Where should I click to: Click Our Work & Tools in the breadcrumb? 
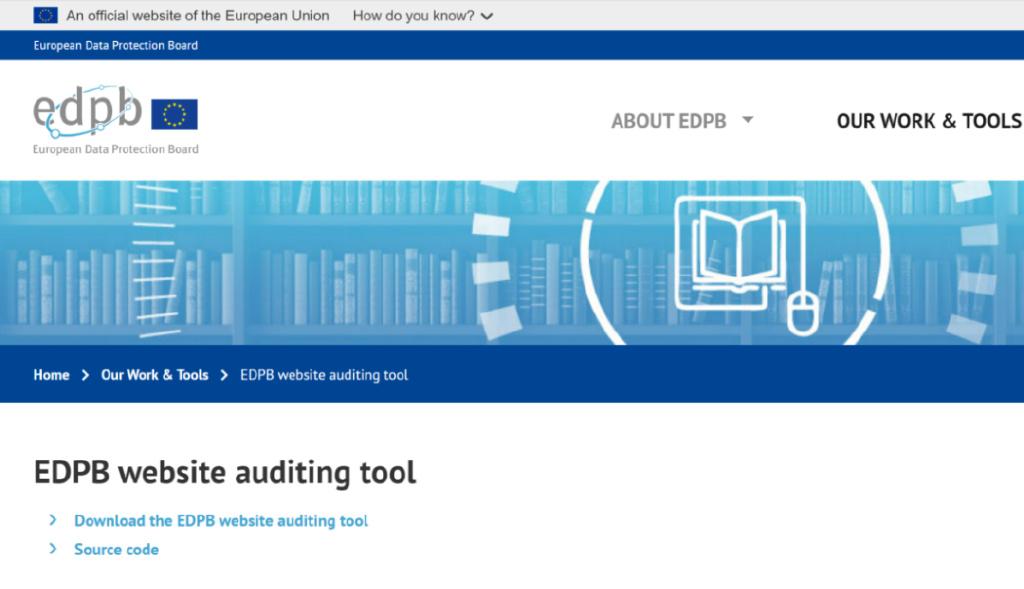(154, 374)
